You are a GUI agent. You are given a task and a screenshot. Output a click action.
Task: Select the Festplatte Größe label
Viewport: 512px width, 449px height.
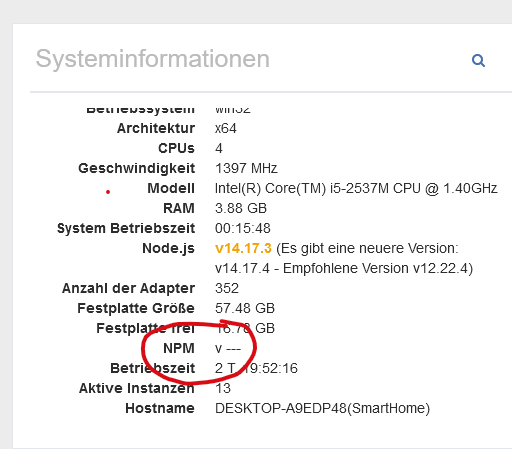[x=136, y=308]
